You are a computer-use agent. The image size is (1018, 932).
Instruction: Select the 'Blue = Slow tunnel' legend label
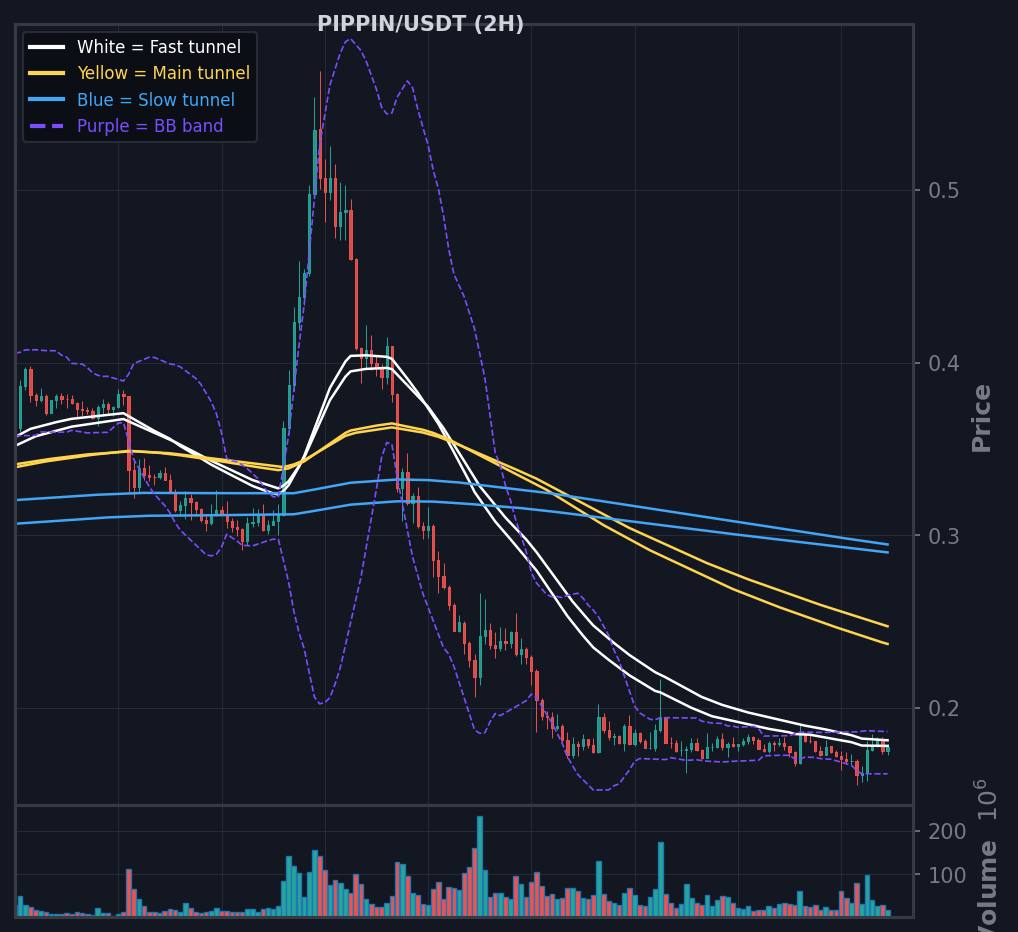[156, 100]
